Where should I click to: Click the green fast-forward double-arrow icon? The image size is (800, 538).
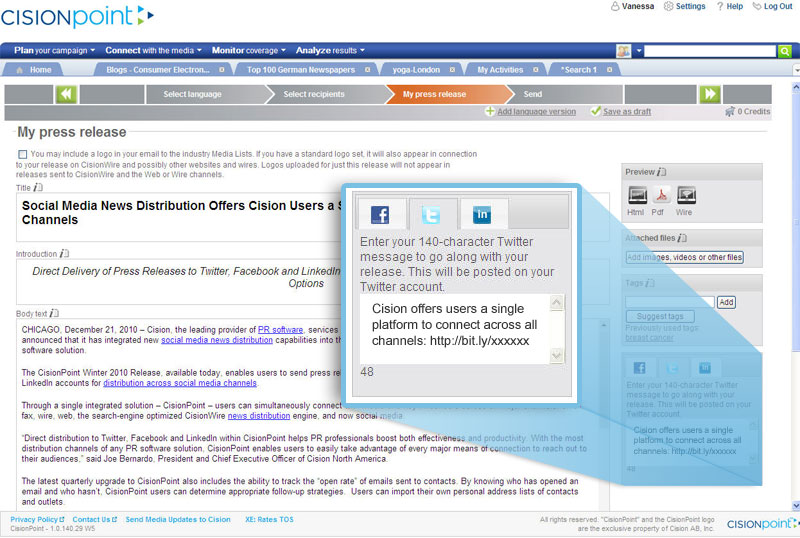(710, 94)
